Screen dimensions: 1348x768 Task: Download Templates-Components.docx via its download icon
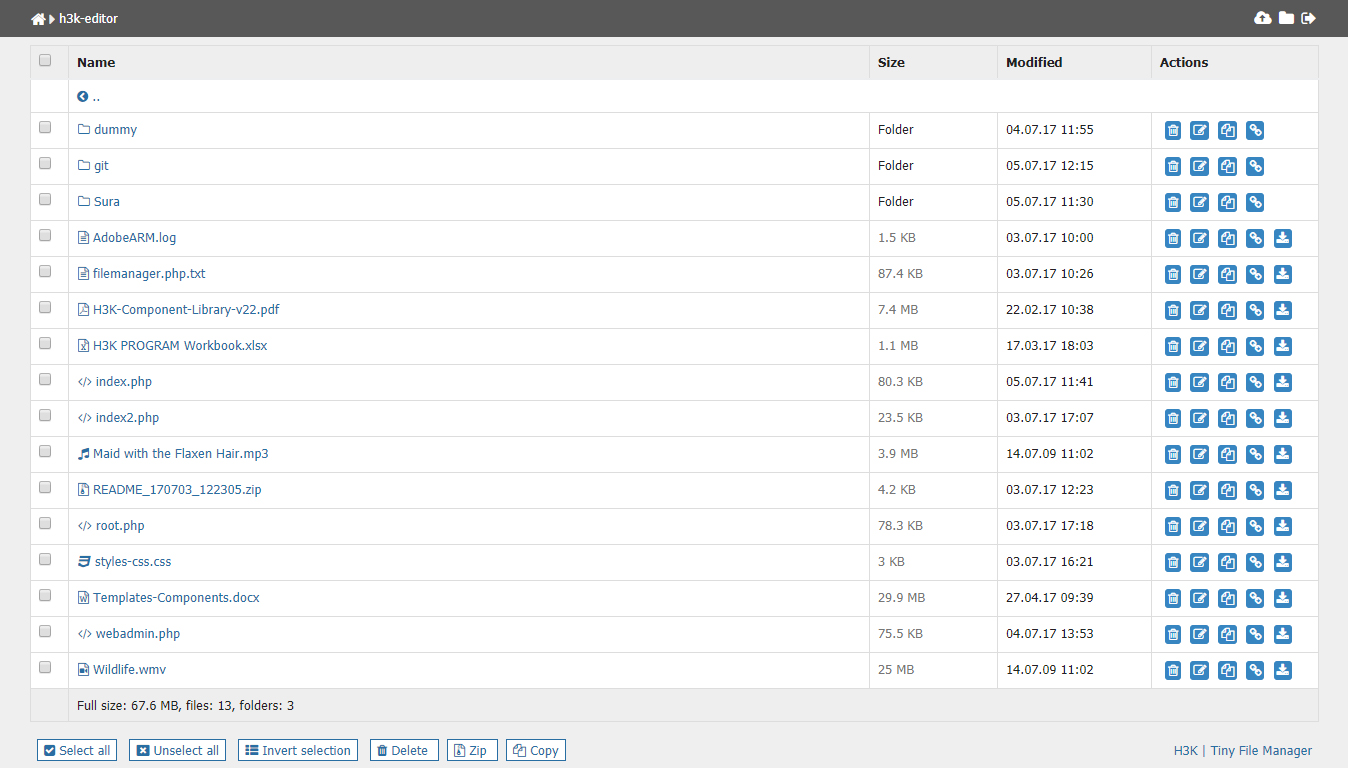tap(1282, 598)
